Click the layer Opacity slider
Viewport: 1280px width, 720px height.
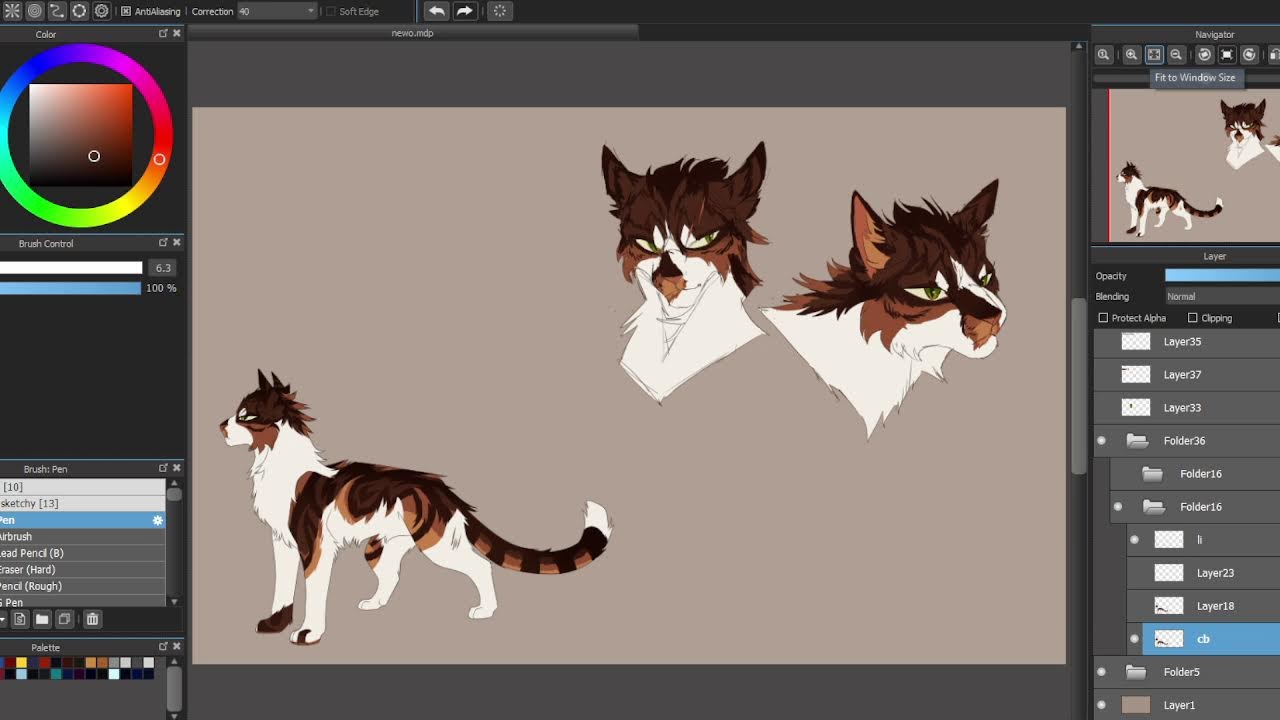point(1222,275)
